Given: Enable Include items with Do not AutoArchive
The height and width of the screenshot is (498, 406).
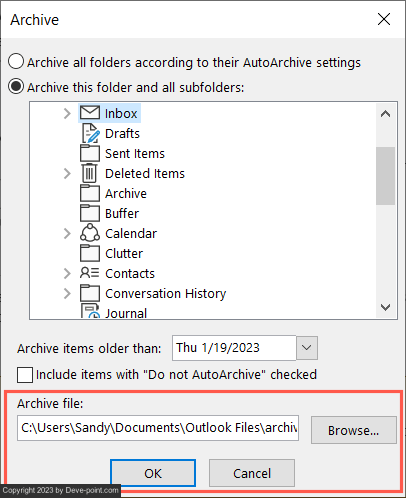Looking at the screenshot, I should pos(25,375).
